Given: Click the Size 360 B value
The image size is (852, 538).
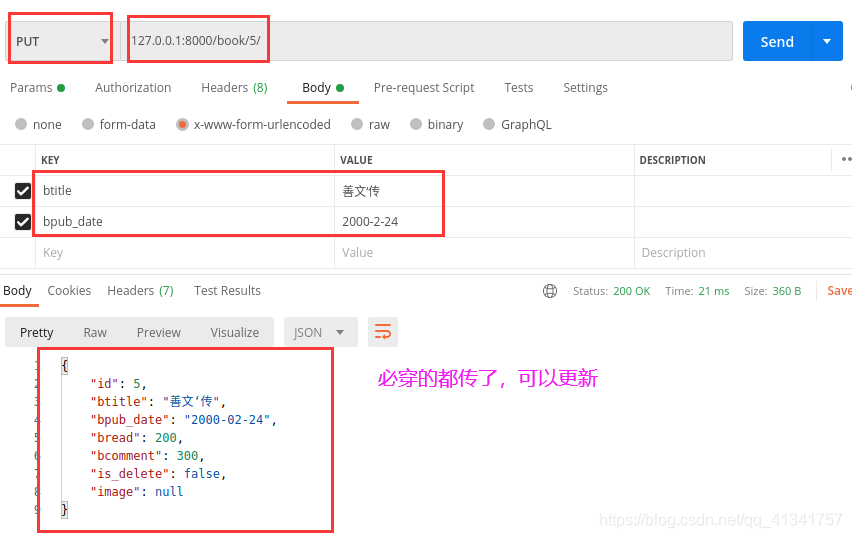Looking at the screenshot, I should (786, 291).
